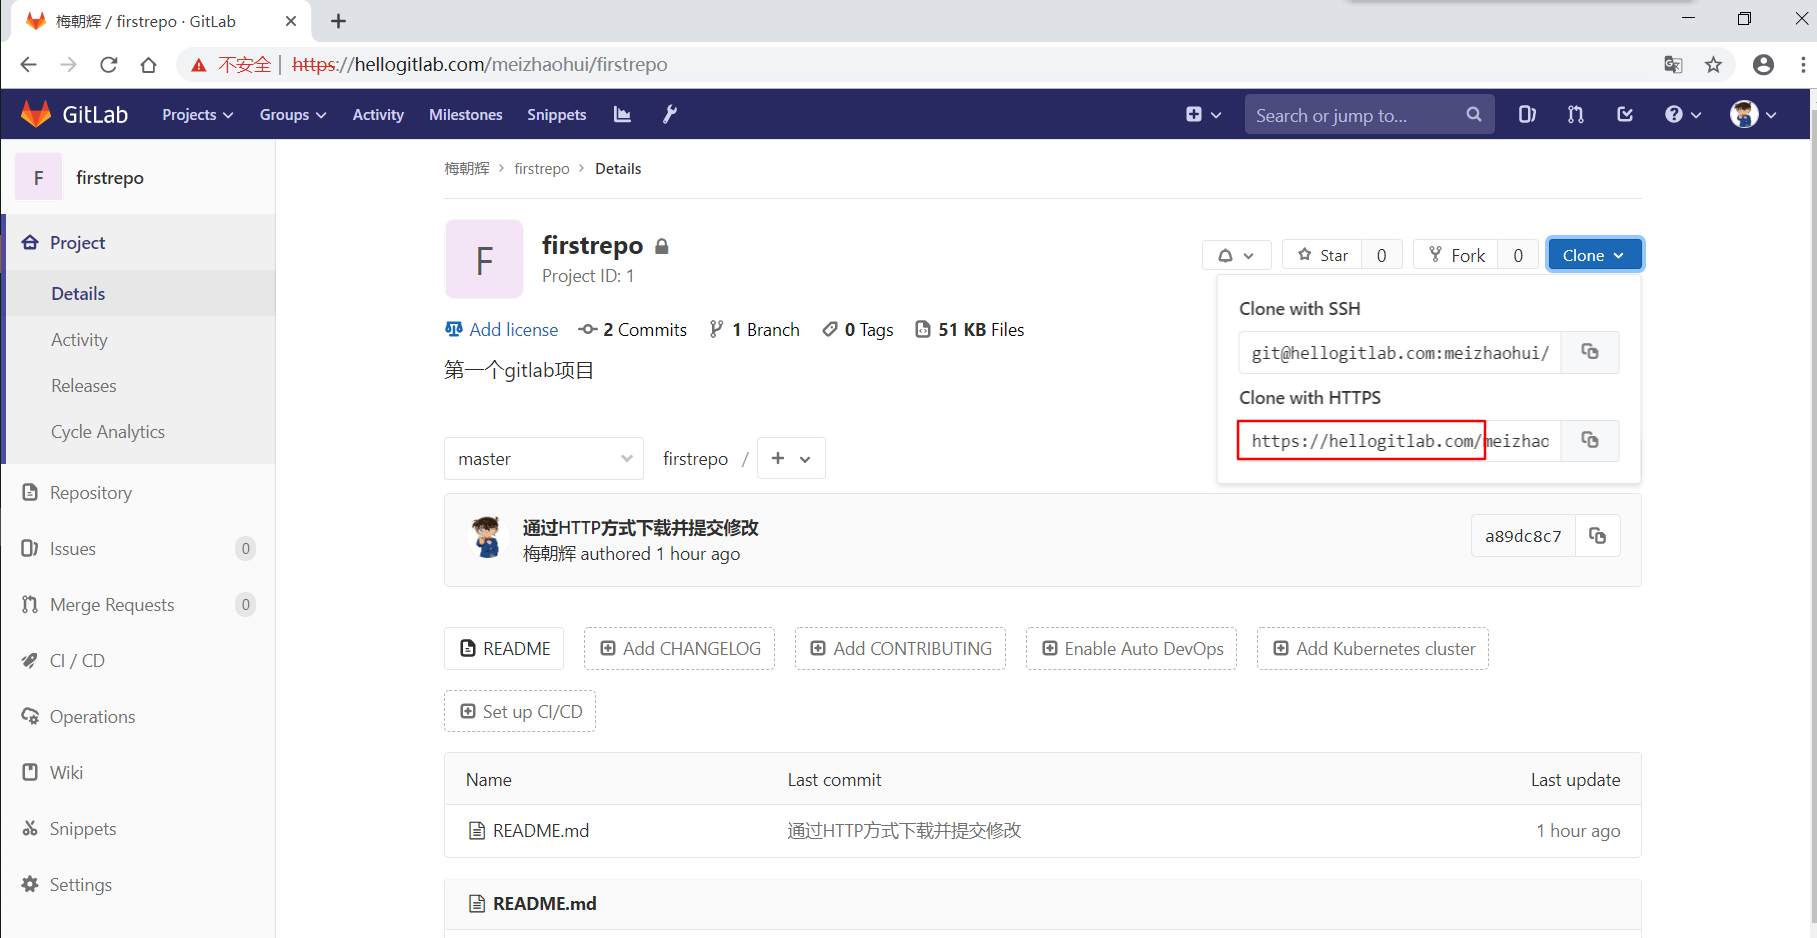Go to browser home page
Viewport: 1817px width, 938px height.
[149, 65]
